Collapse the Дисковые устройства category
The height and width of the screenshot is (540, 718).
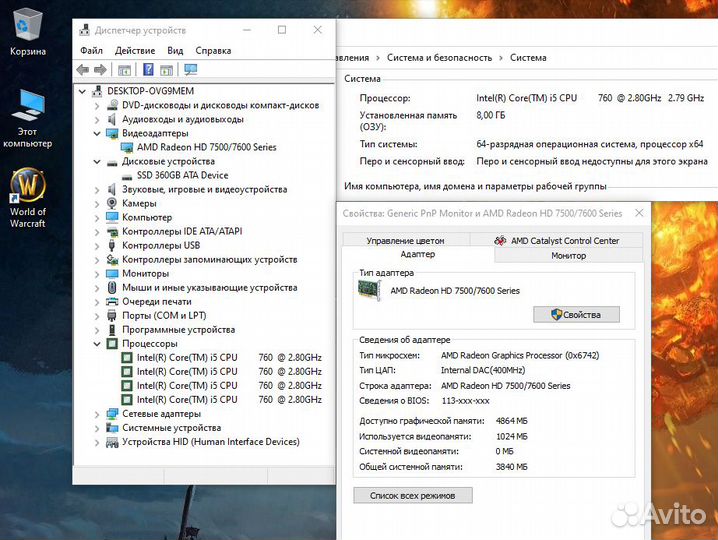click(97, 162)
